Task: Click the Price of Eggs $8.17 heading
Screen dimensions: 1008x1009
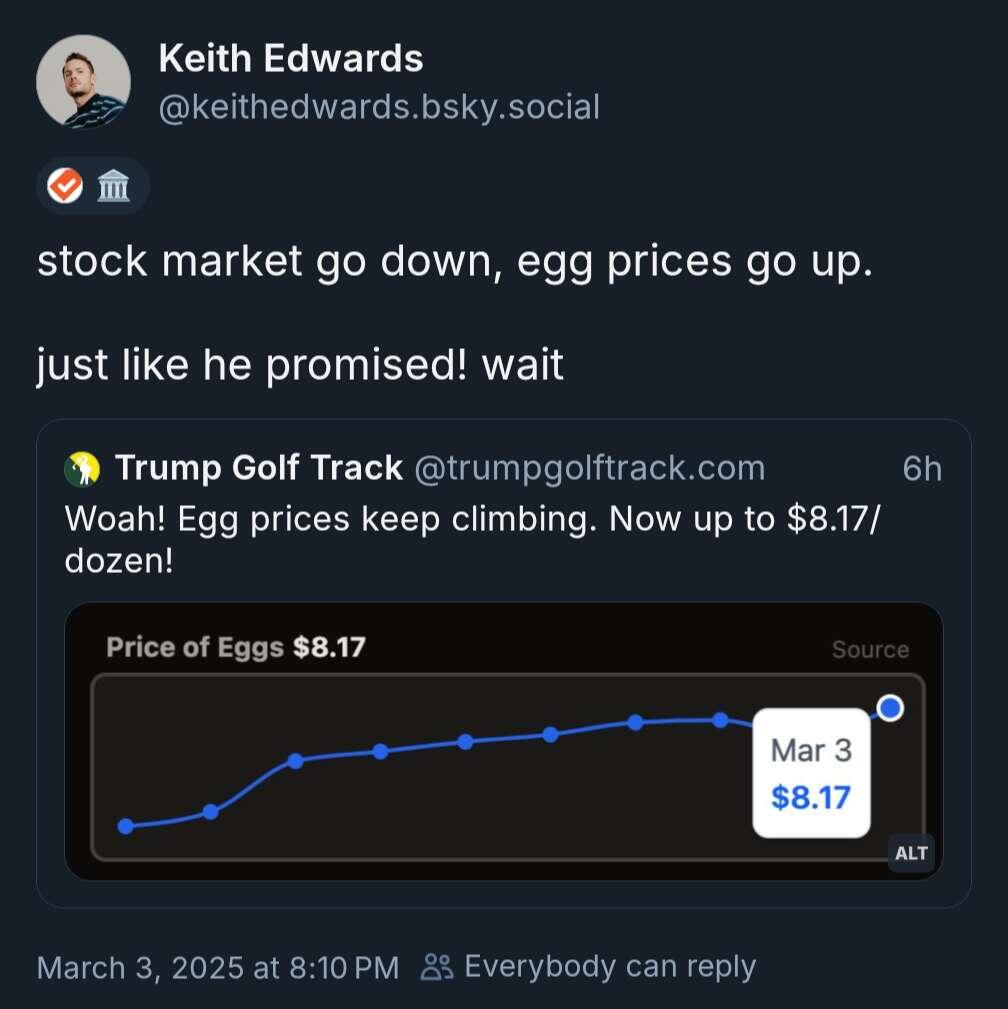Action: (x=236, y=647)
